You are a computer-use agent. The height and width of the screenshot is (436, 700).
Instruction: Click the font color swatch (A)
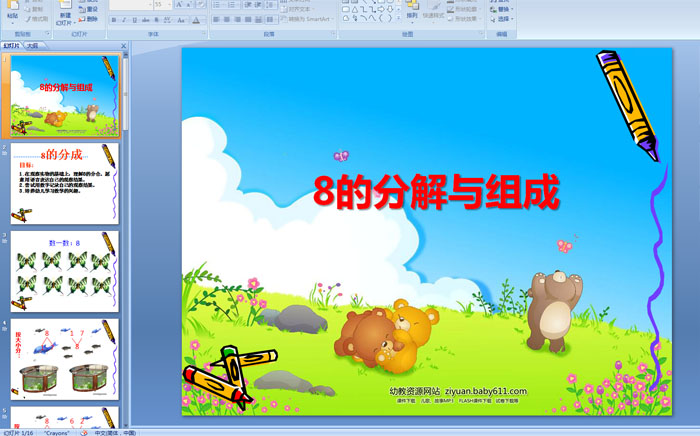(x=196, y=20)
